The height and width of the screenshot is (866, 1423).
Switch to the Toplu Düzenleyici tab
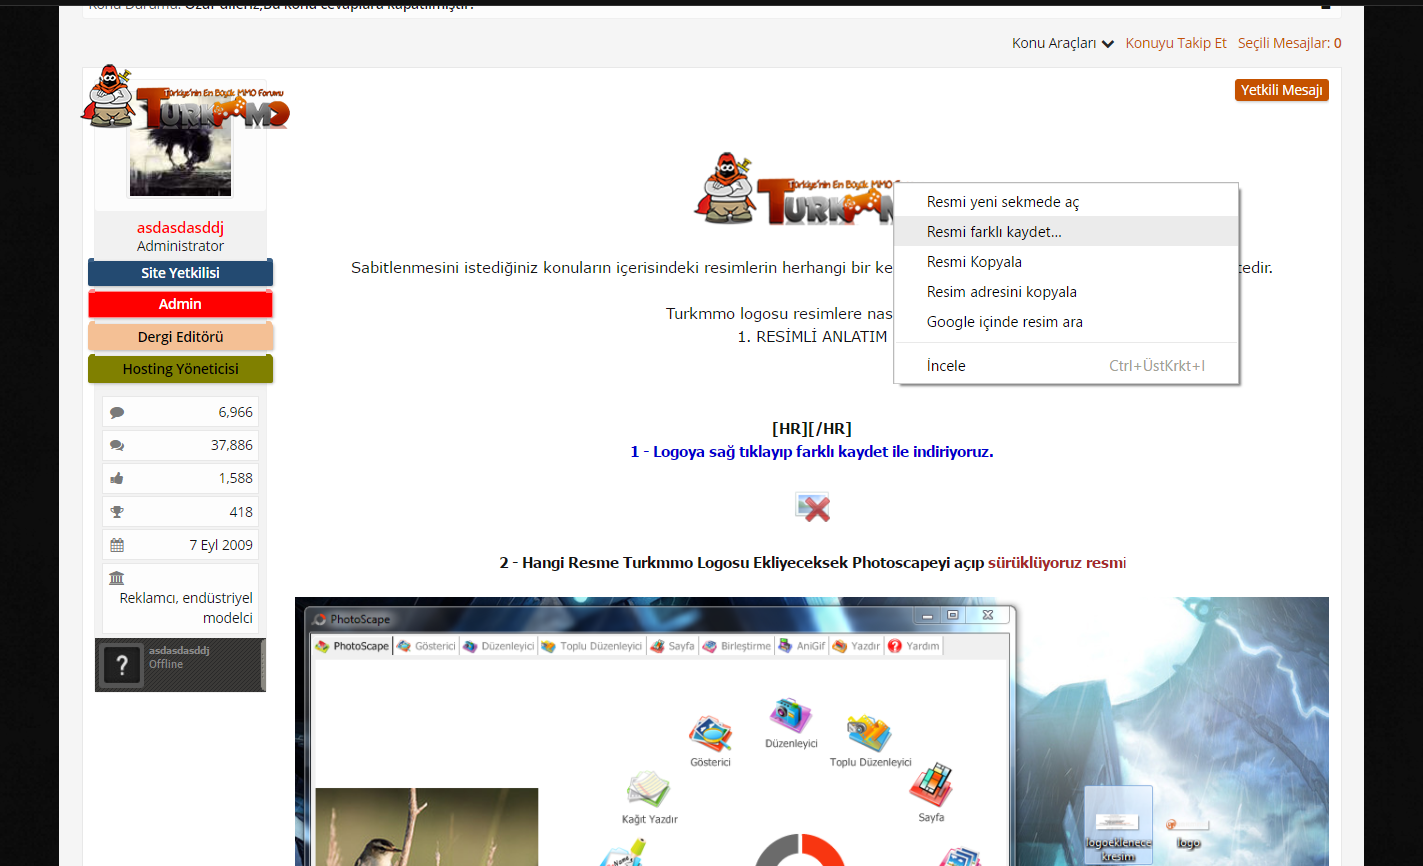tap(592, 646)
